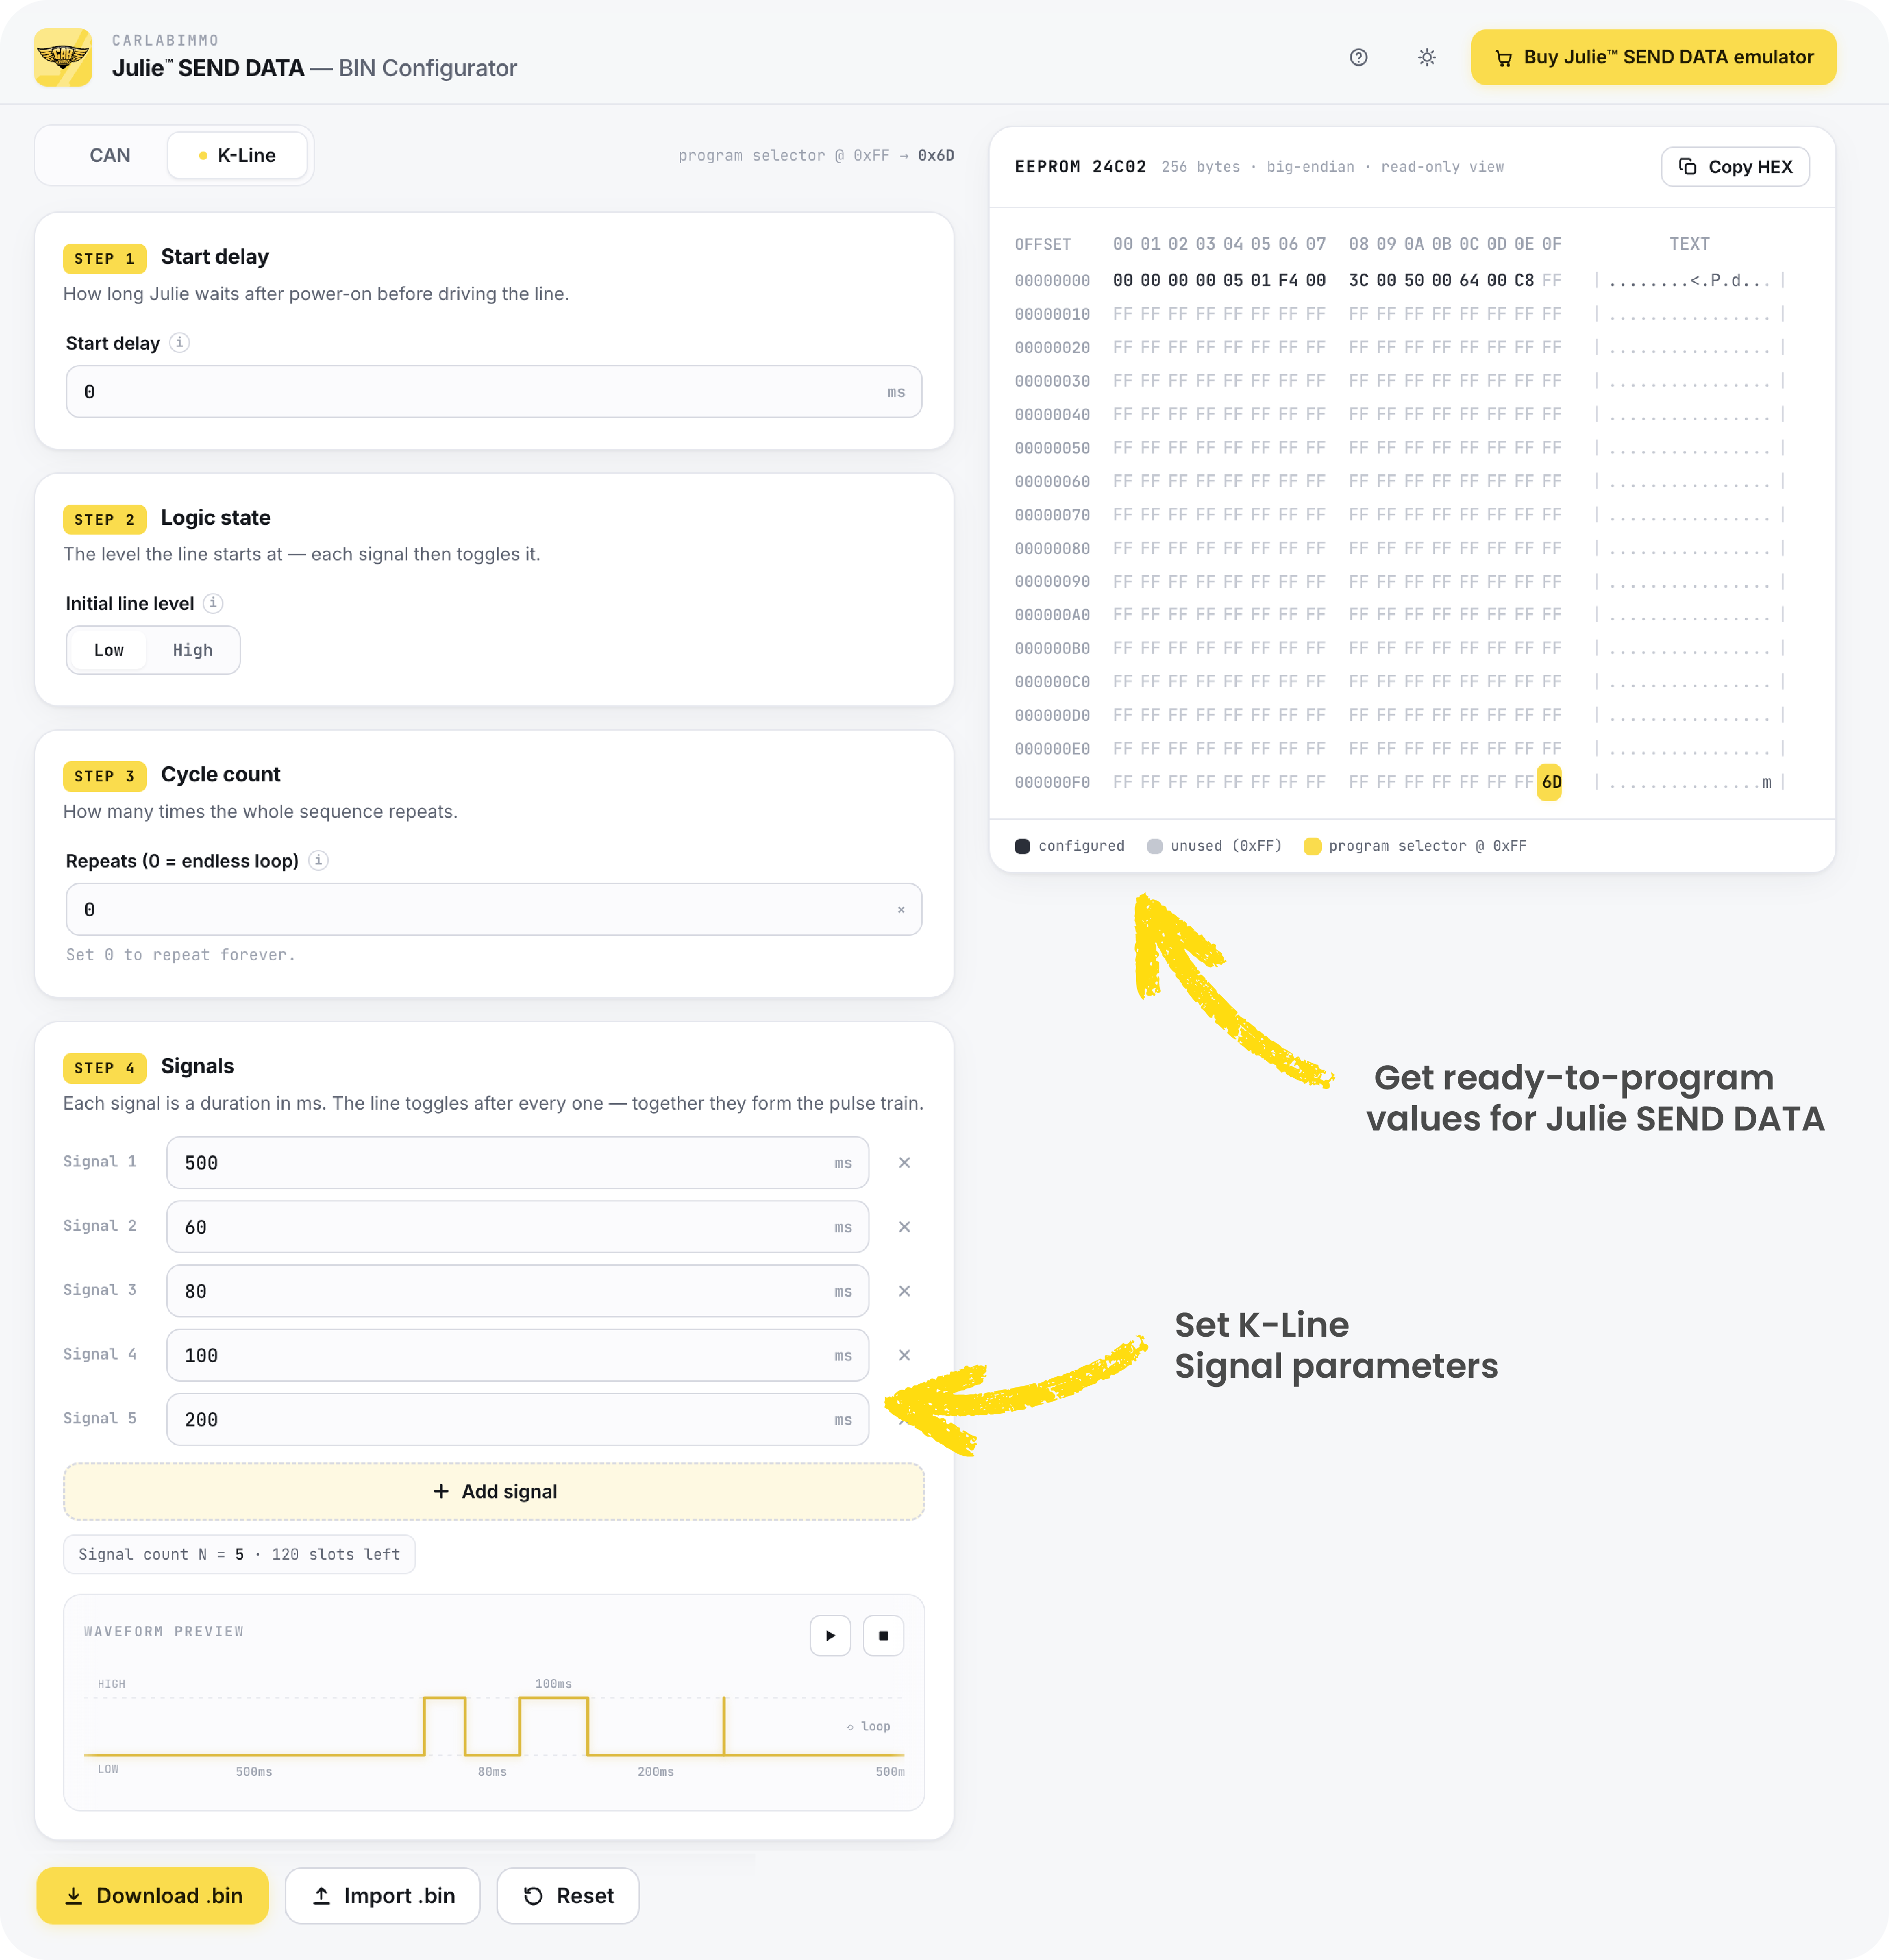Viewport: 1889px width, 1960px height.
Task: Select Low initial line level
Action: 109,650
